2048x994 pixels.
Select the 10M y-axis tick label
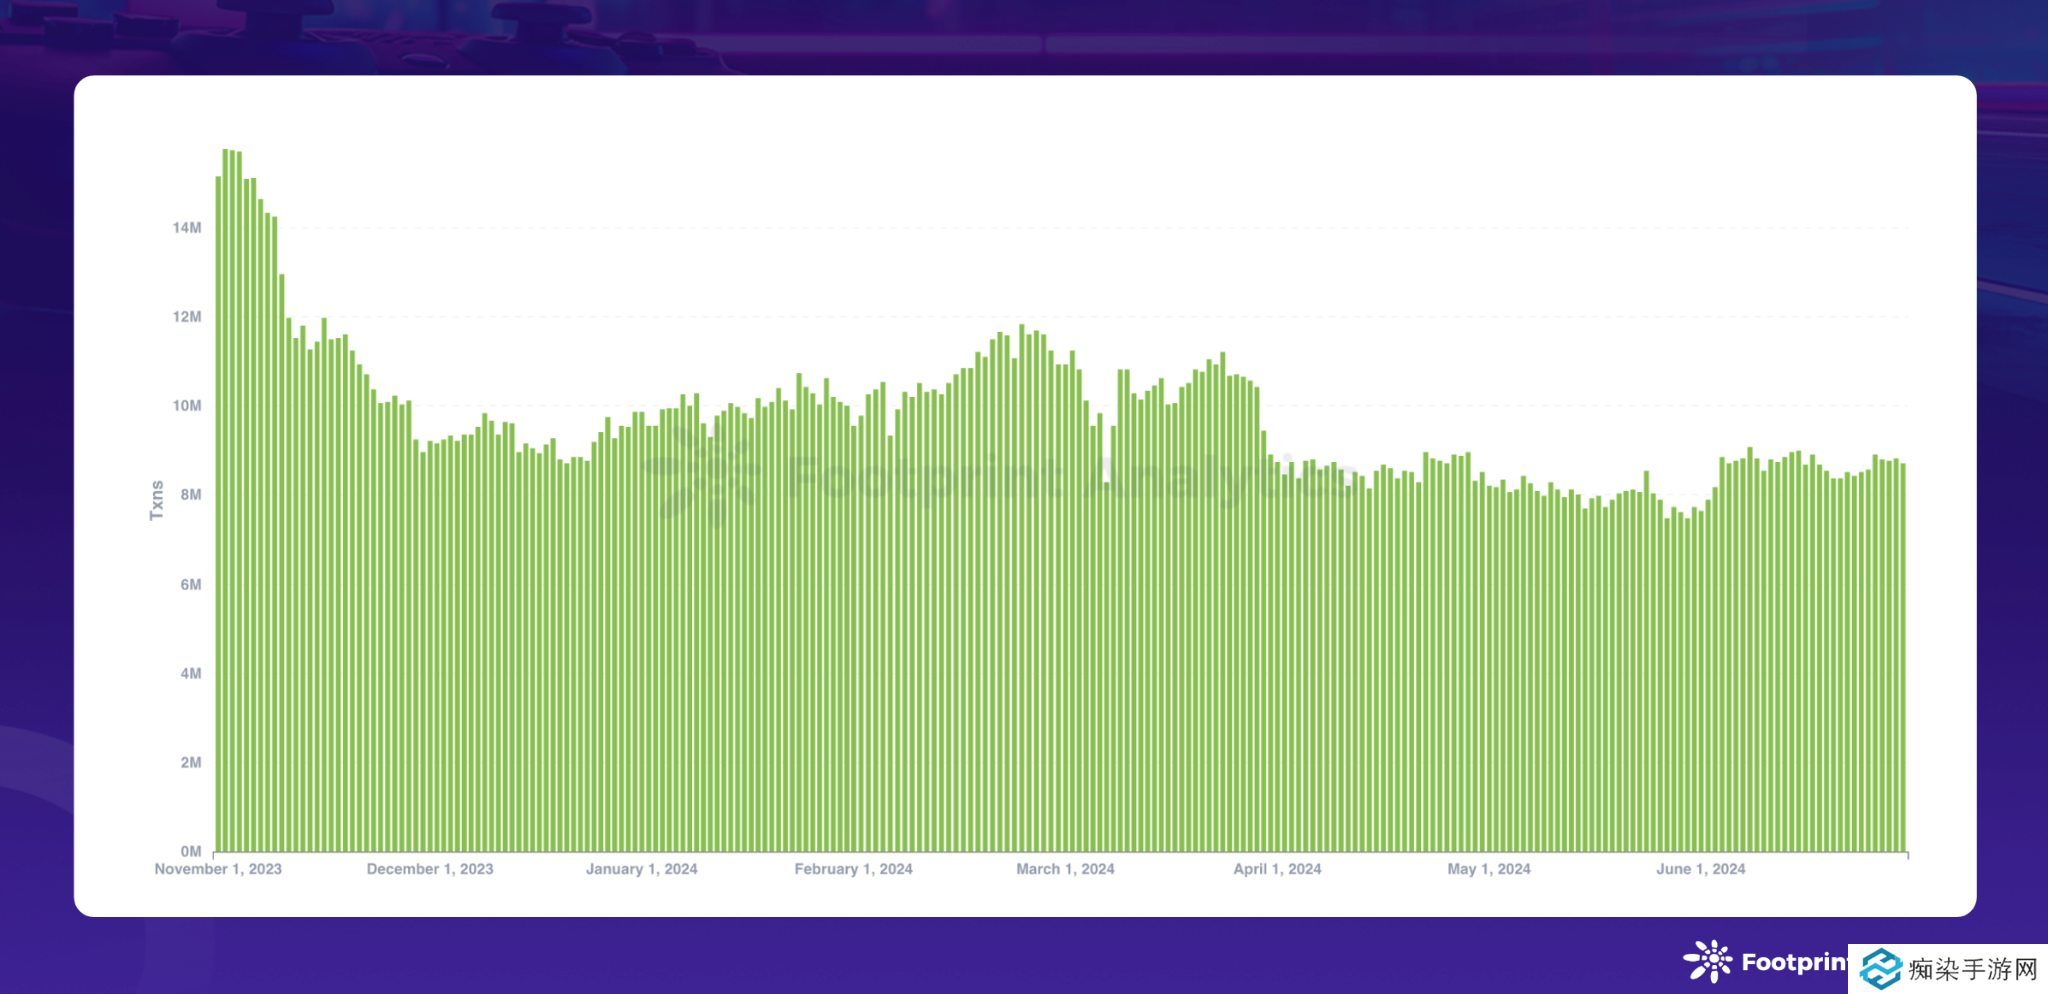tap(187, 406)
